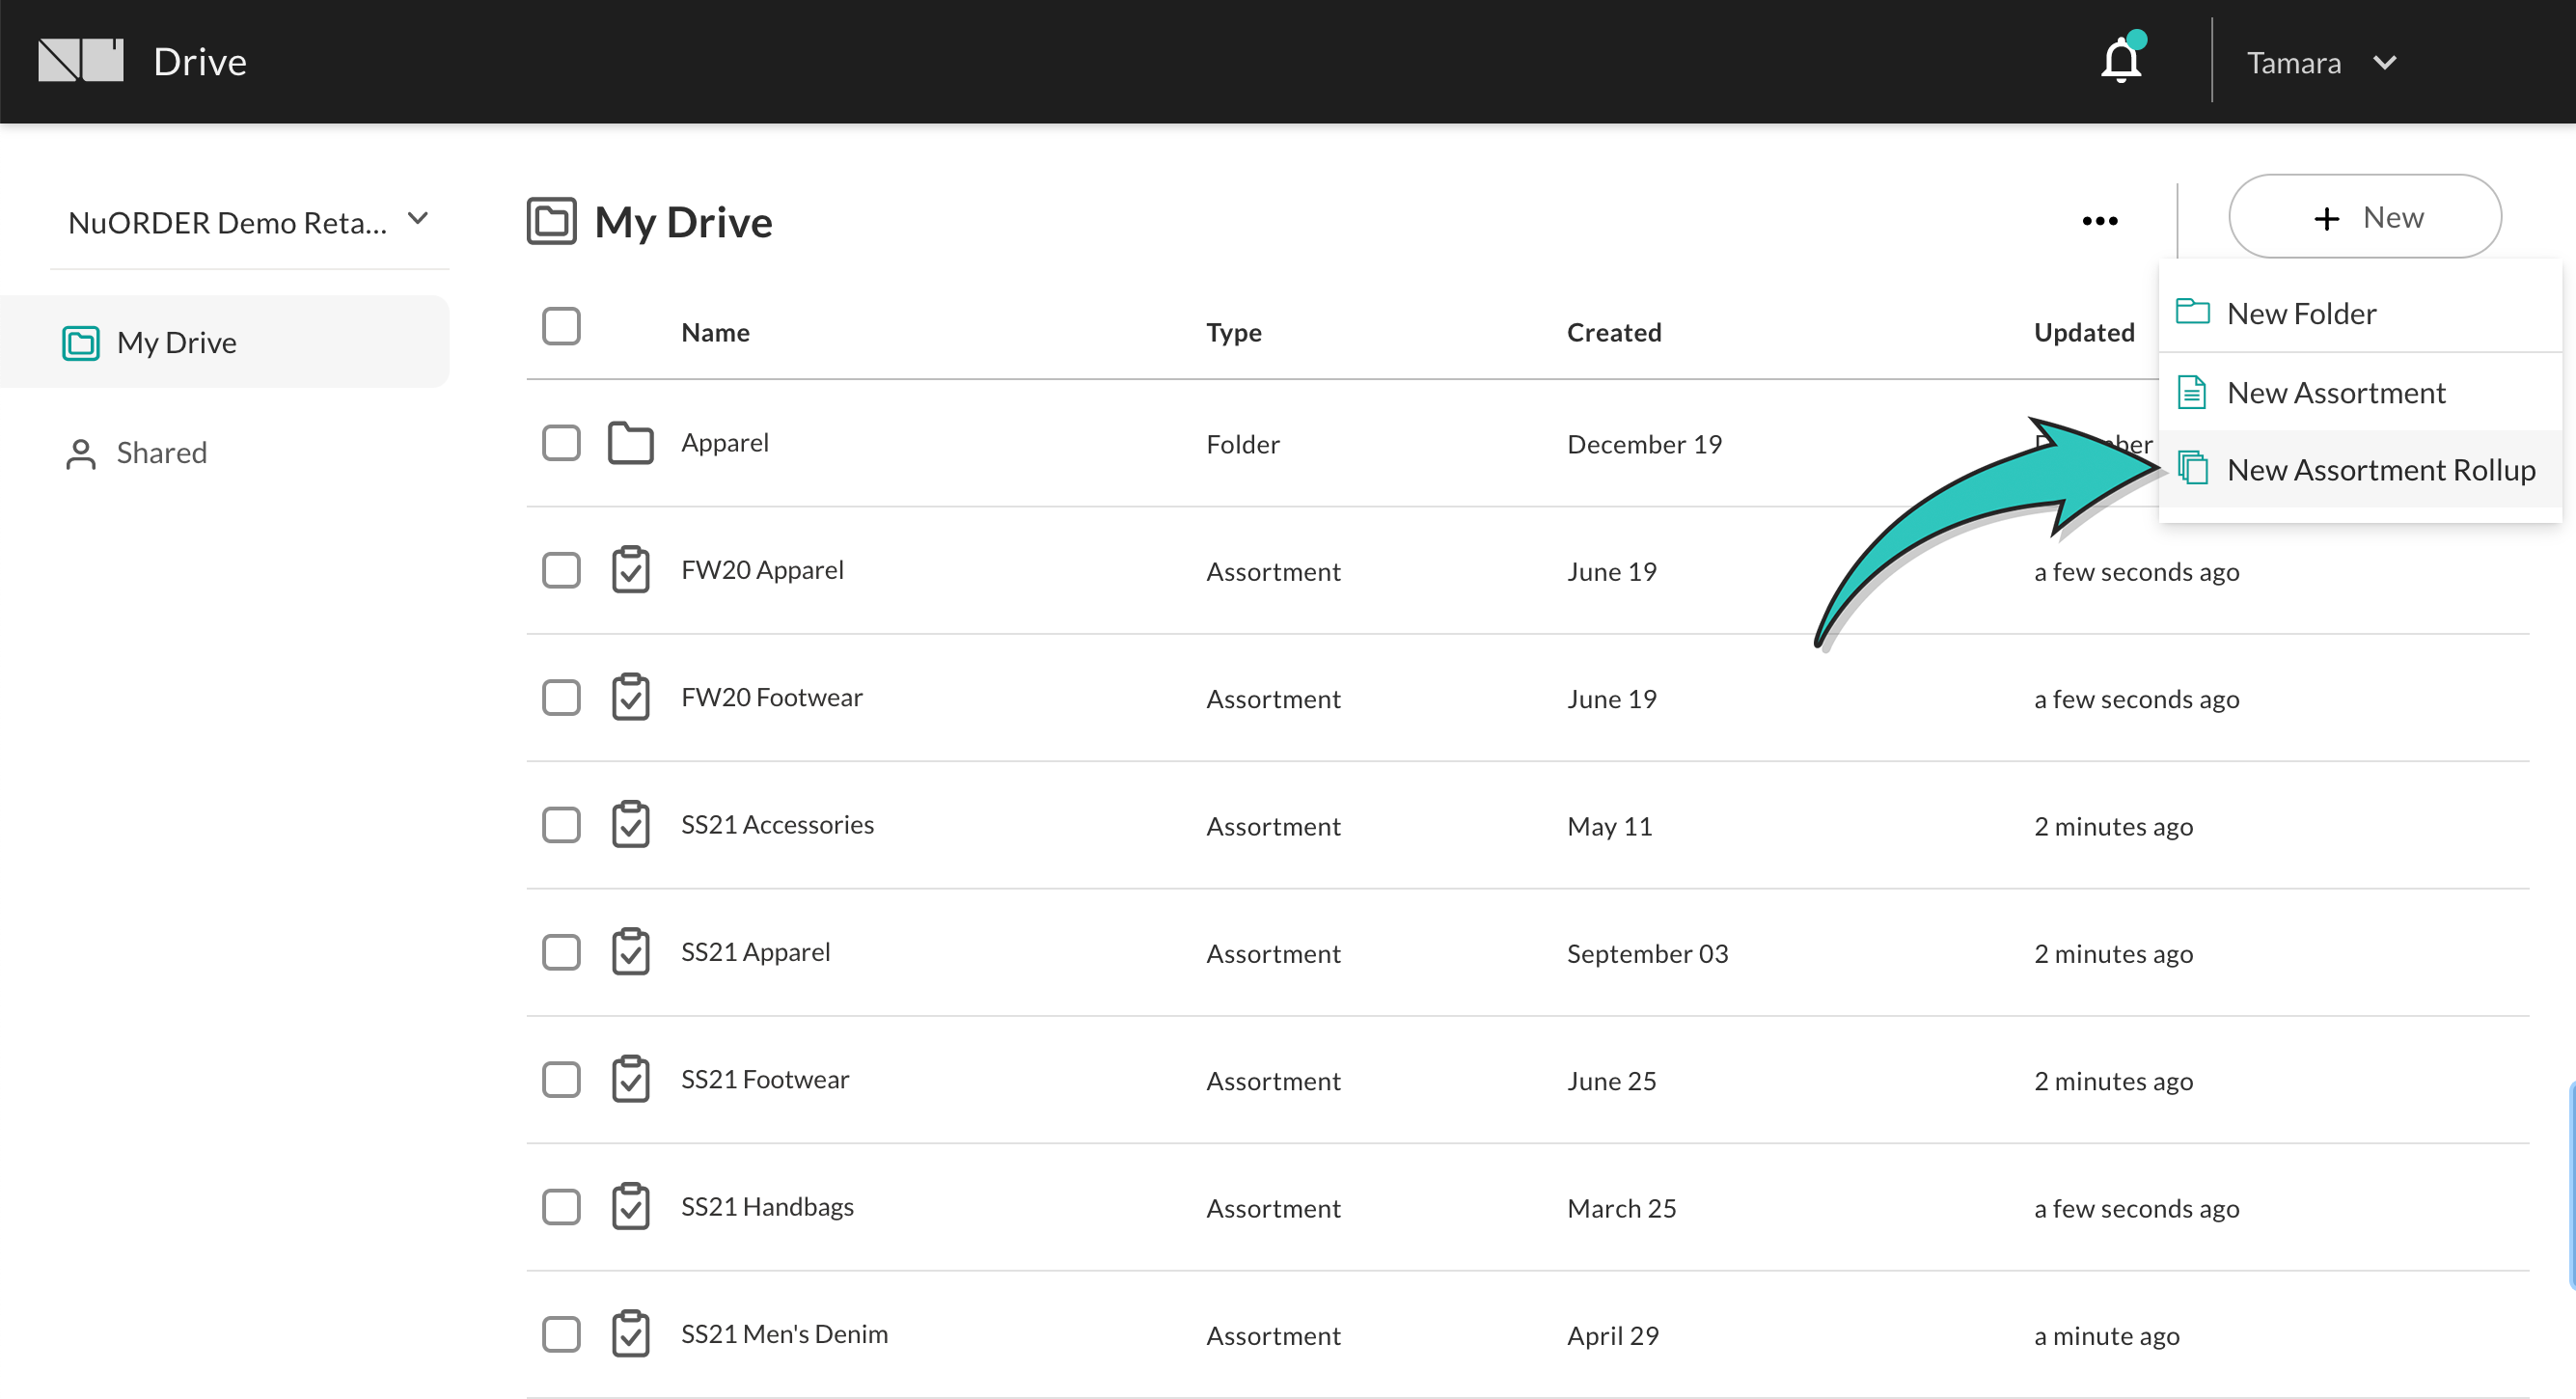Click the SS21 Accessories assortment icon
Screen dimensions: 2576x1399
coord(631,825)
